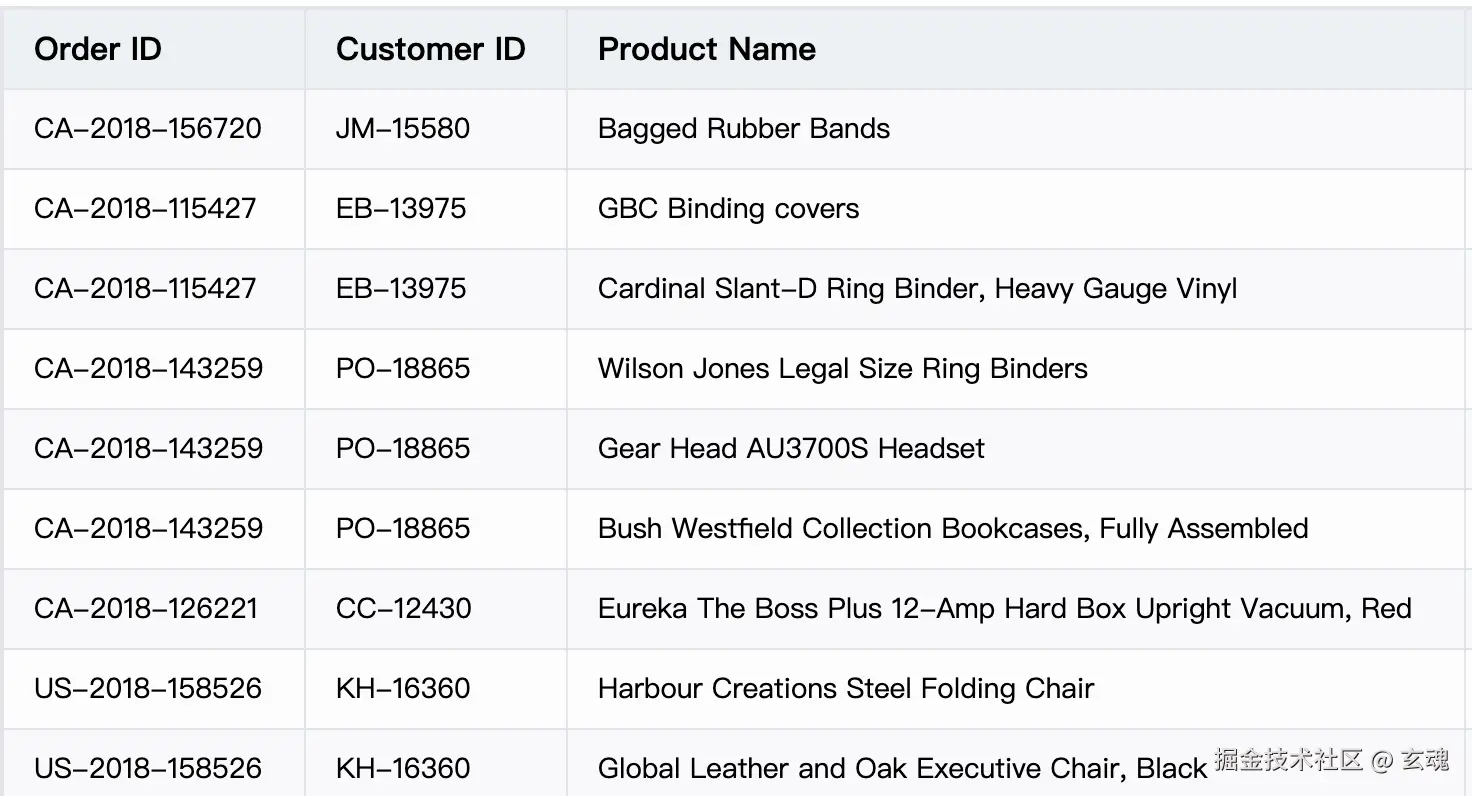The height and width of the screenshot is (796, 1472).
Task: Select customer cell JM-15580
Action: coord(403,129)
